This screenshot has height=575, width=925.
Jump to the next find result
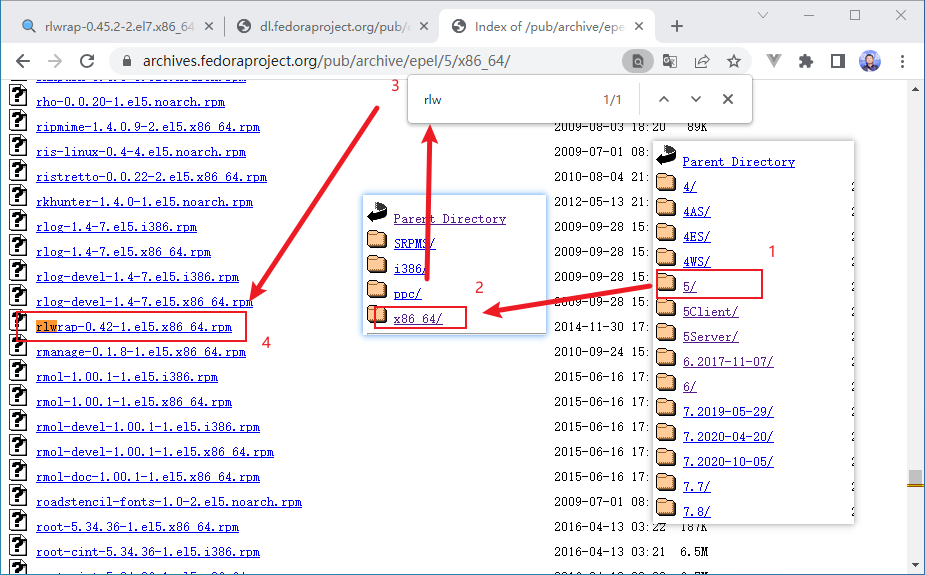pos(696,99)
